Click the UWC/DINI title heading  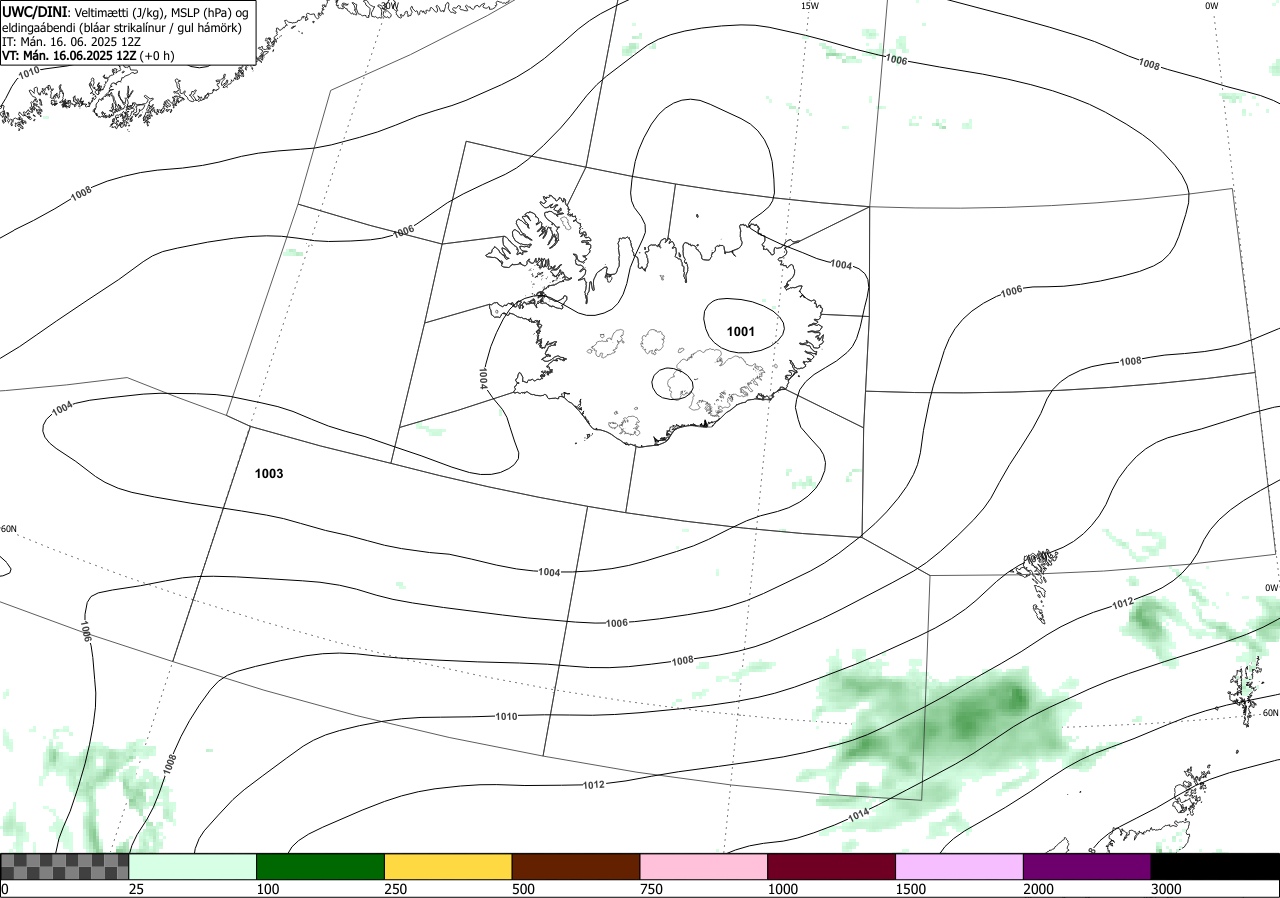click(35, 11)
